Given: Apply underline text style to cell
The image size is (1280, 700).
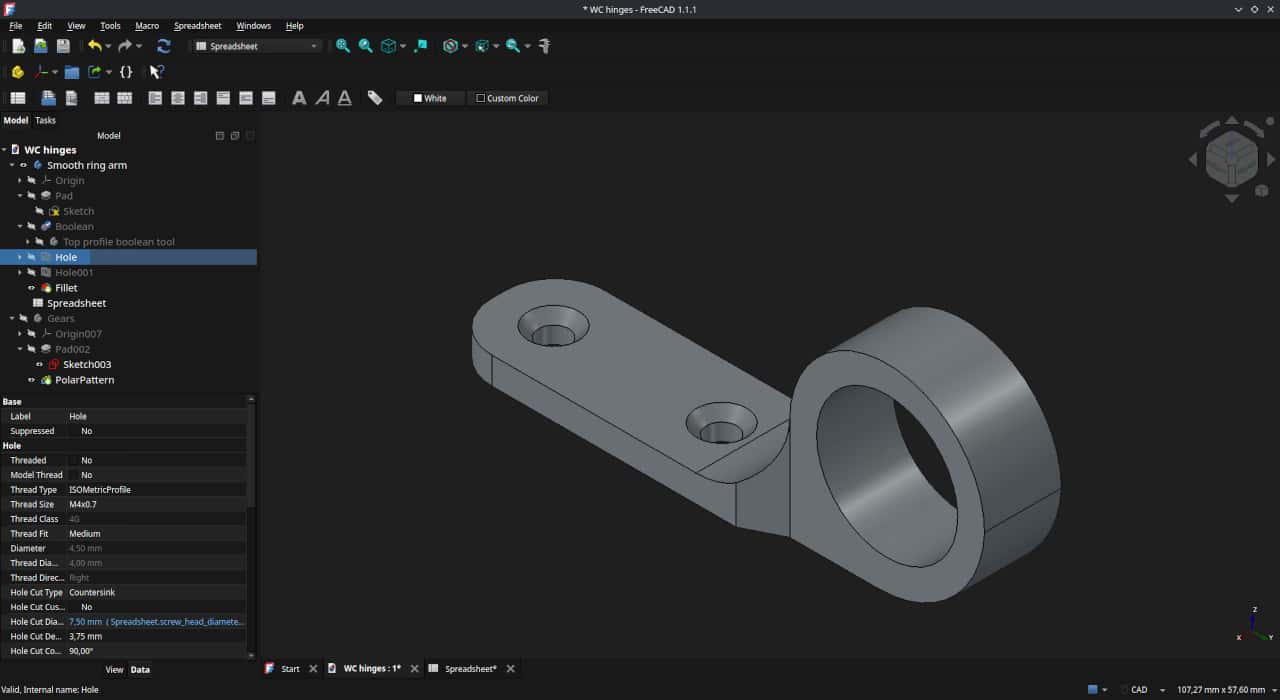Looking at the screenshot, I should click(345, 98).
